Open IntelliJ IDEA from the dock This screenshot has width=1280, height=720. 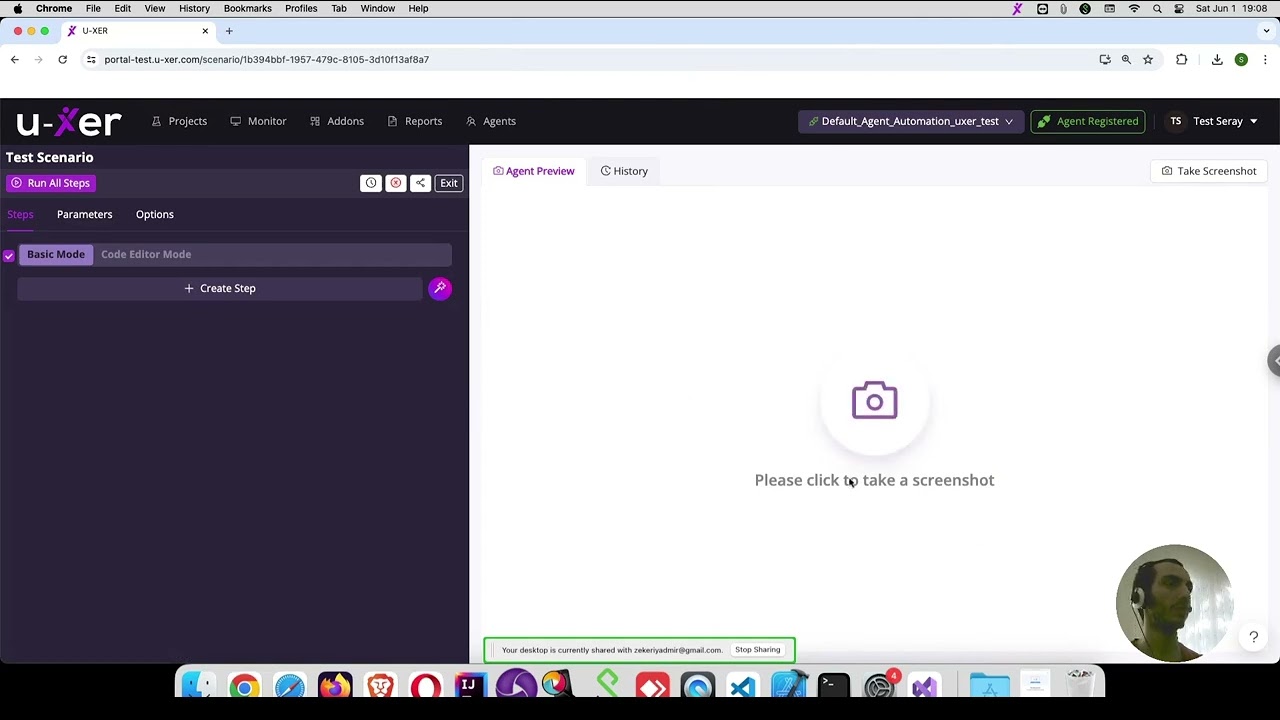470,687
